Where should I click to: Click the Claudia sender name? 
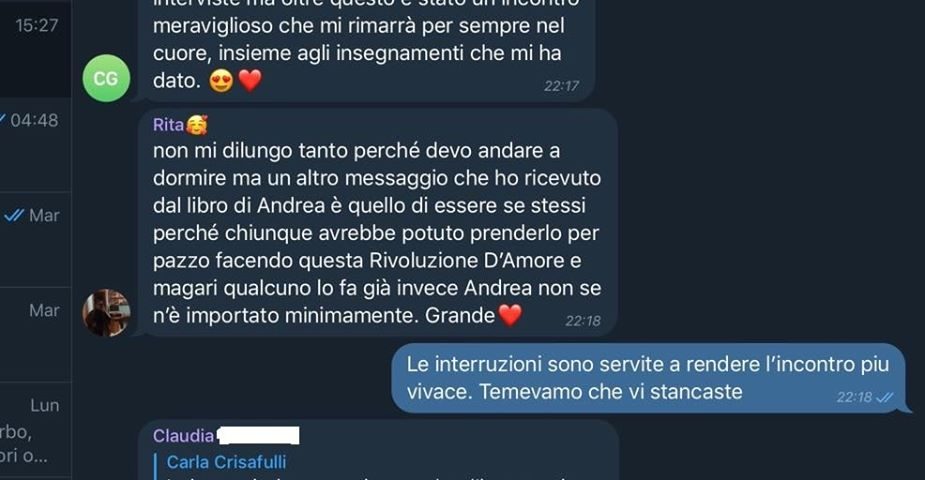click(x=183, y=436)
